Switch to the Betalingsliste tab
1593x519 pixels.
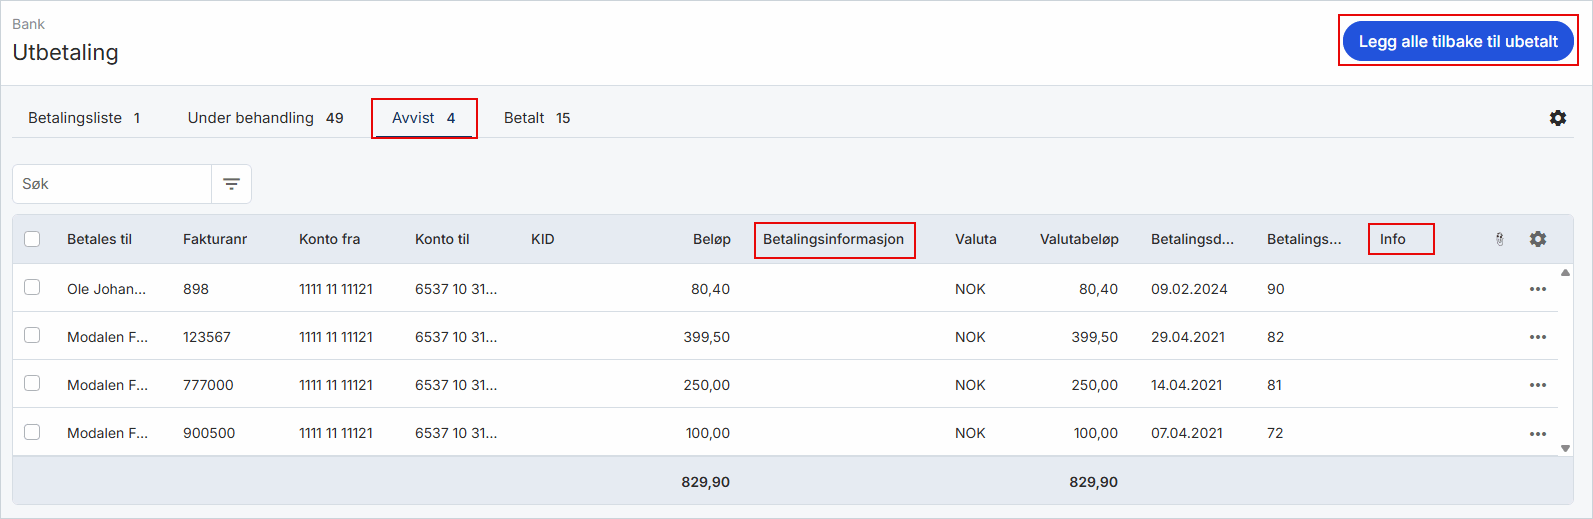click(x=84, y=118)
